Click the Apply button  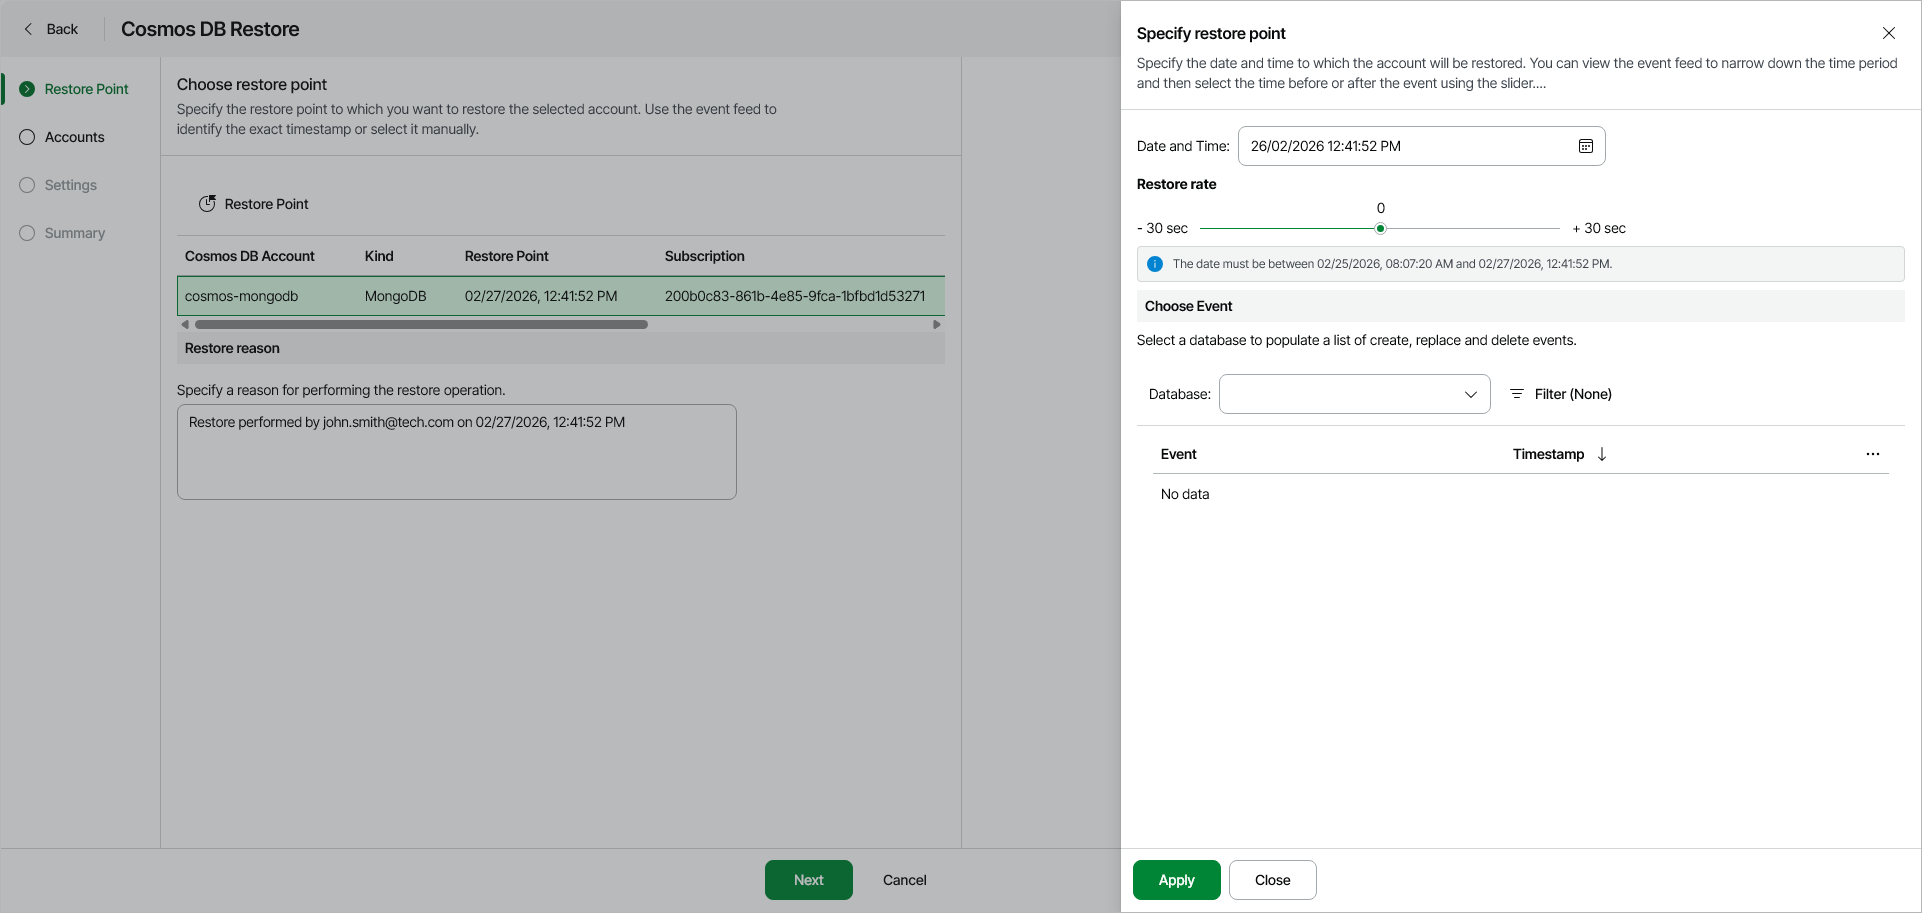1176,880
